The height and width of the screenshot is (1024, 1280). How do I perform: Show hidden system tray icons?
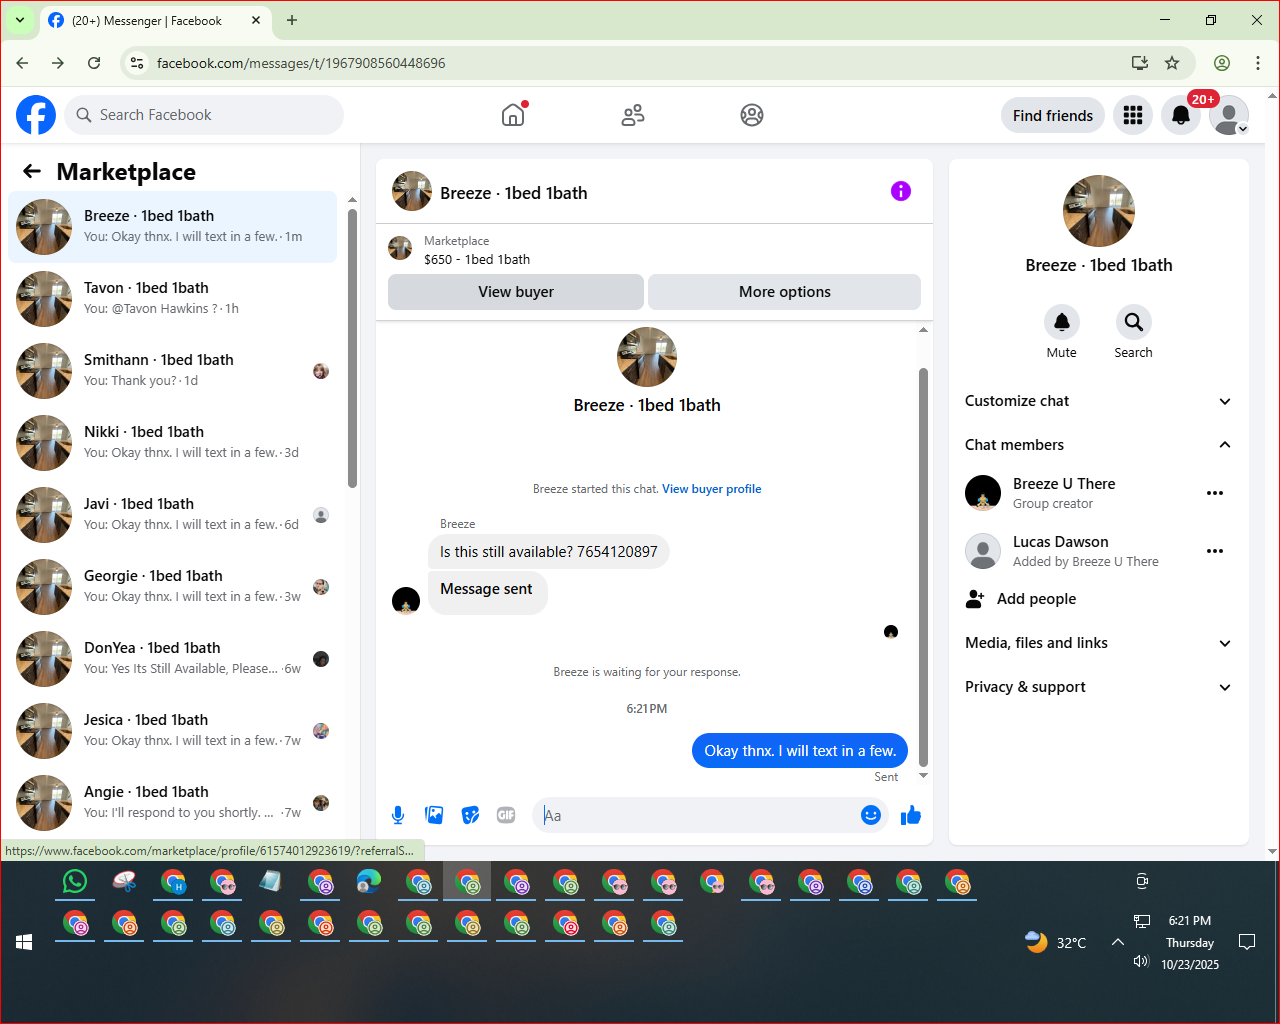[1118, 942]
